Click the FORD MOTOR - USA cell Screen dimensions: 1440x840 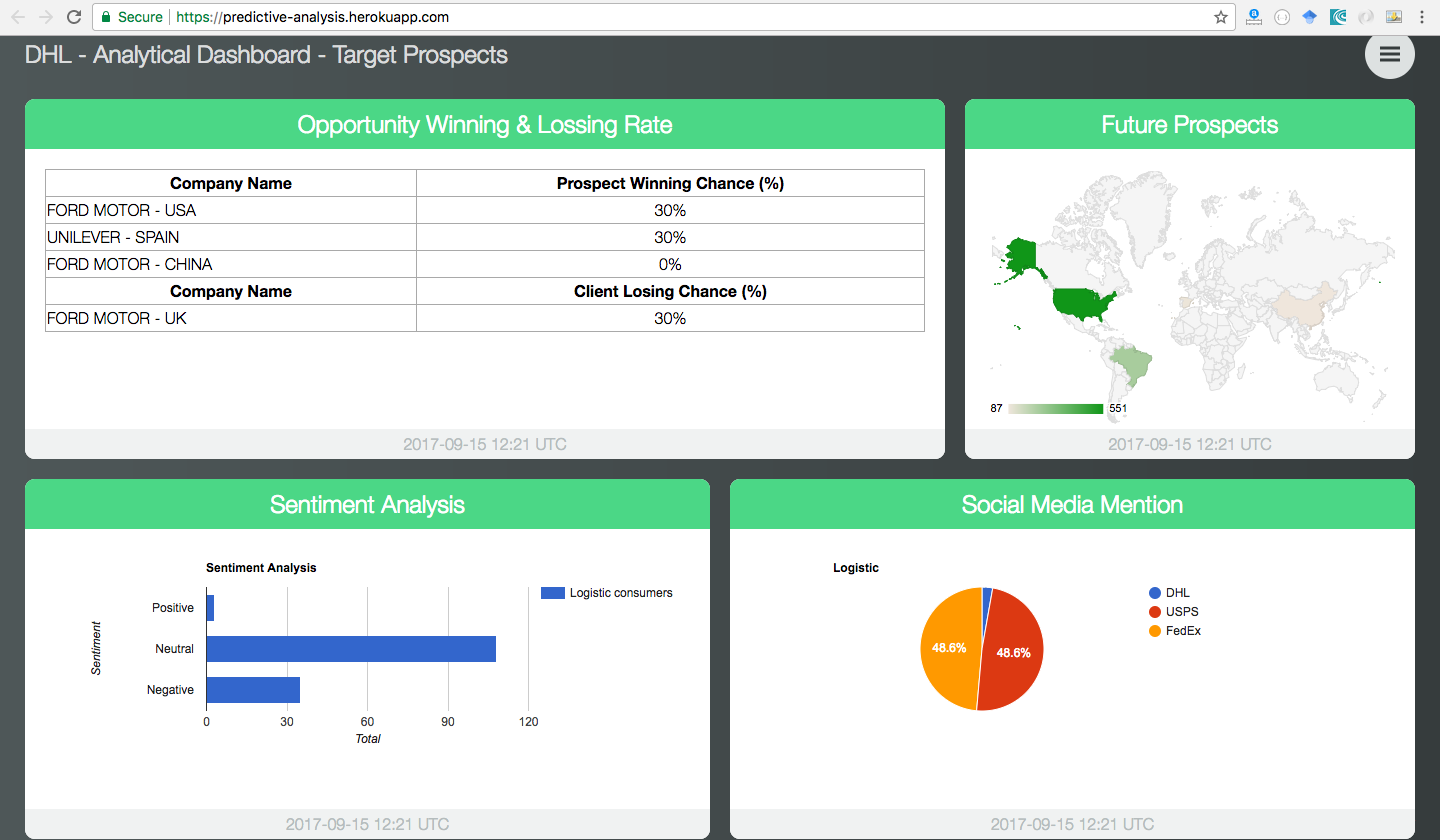pyautogui.click(x=231, y=210)
